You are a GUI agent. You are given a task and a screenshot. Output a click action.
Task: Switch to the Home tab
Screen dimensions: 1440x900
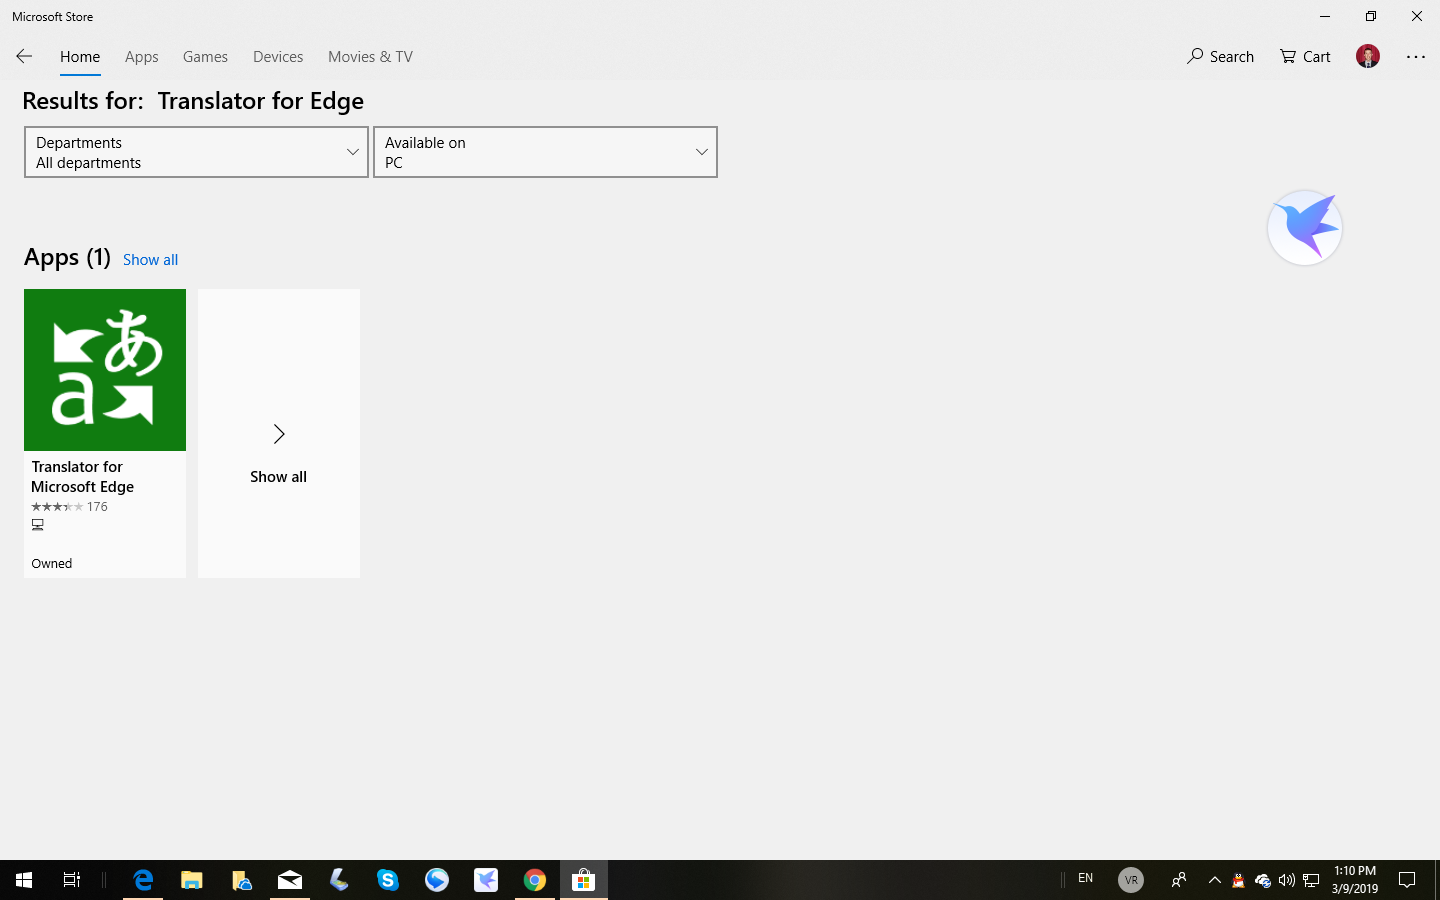point(80,57)
